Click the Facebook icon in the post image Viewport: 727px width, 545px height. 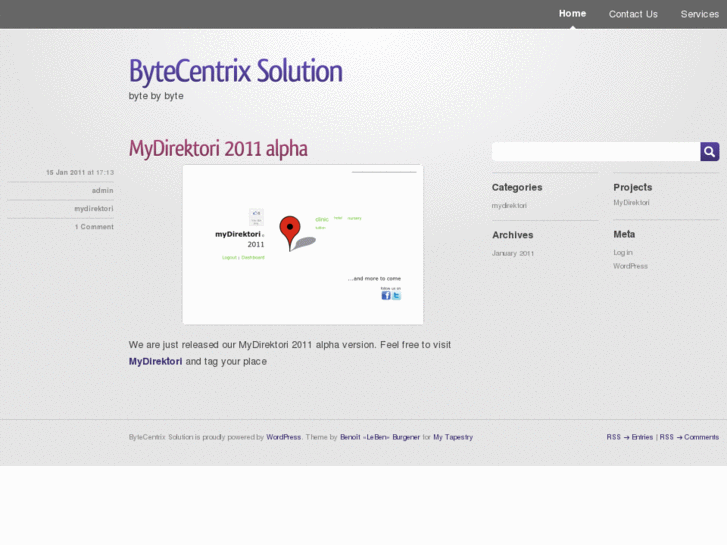point(386,295)
